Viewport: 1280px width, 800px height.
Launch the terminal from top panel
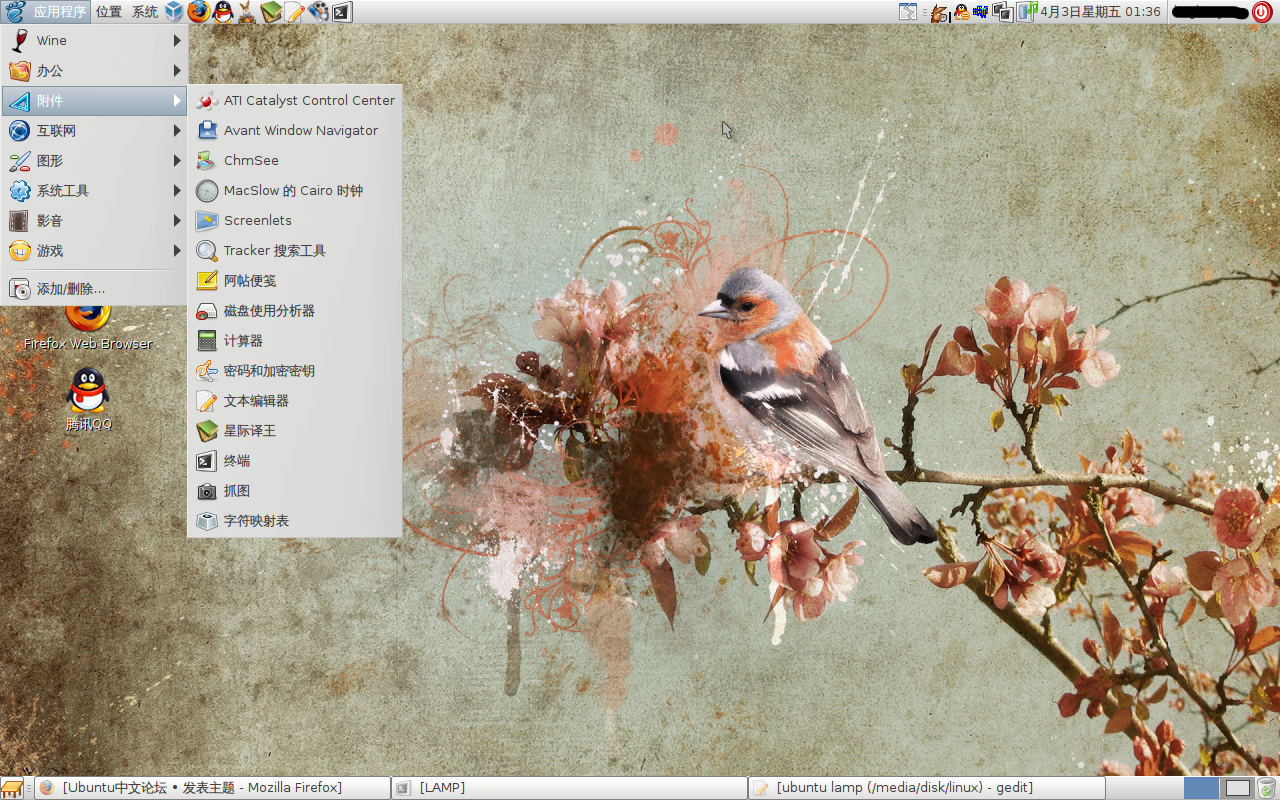click(342, 12)
